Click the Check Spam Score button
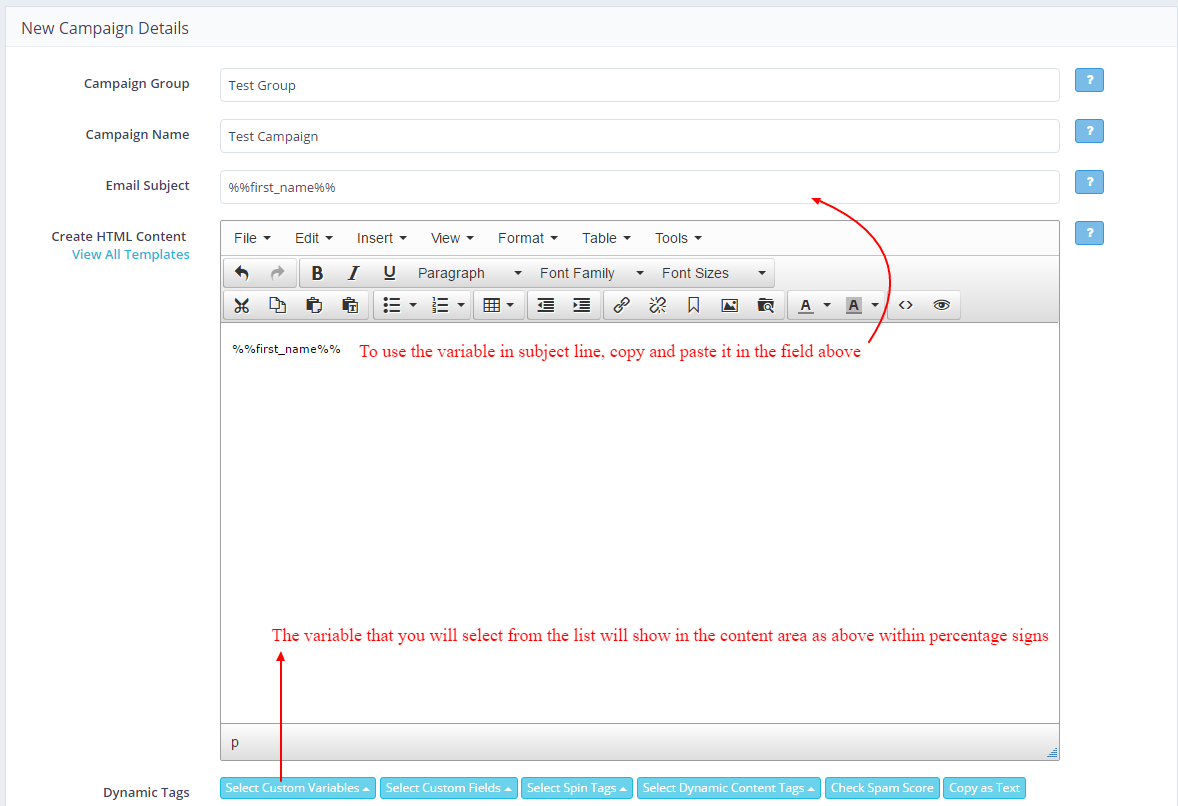Screen dimensions: 1178x806 pyautogui.click(x=882, y=788)
